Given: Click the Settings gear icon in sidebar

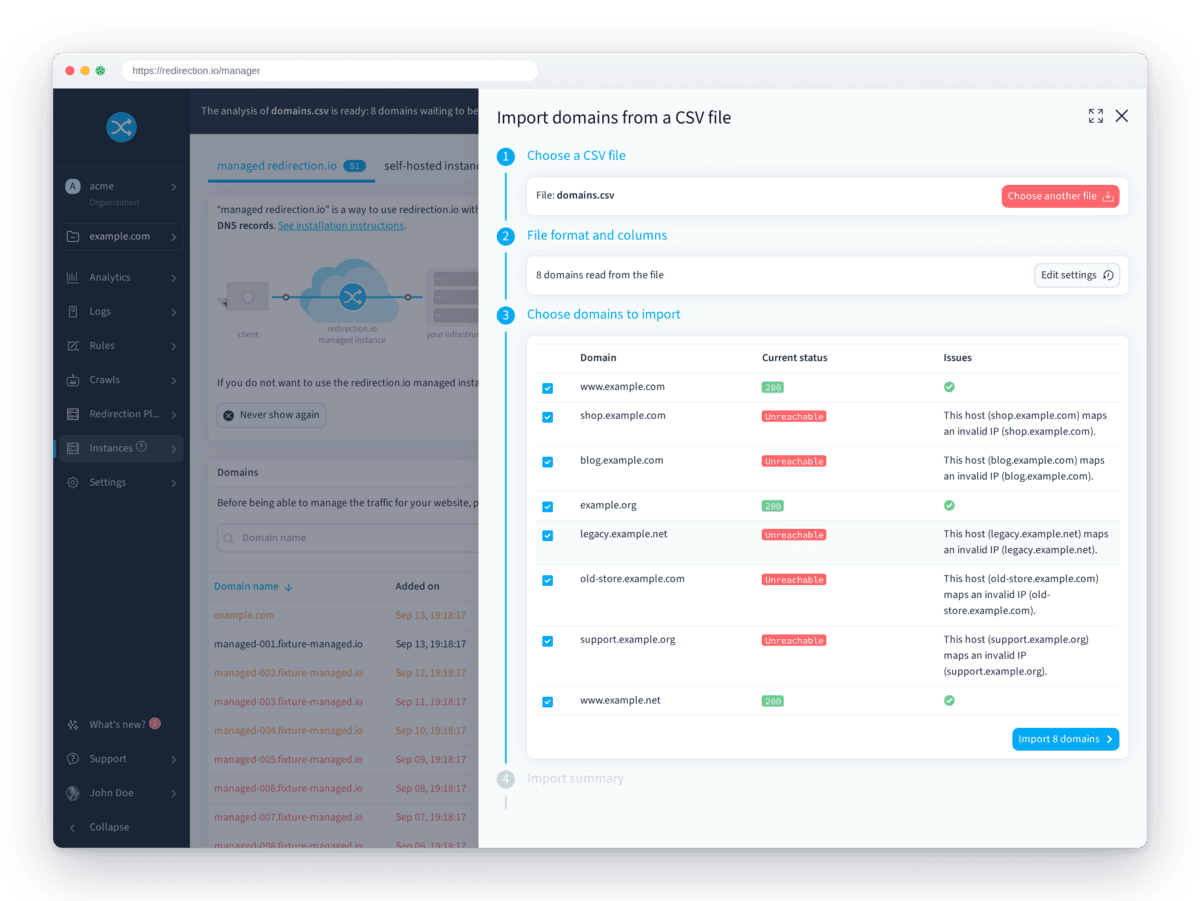Looking at the screenshot, I should (x=73, y=482).
